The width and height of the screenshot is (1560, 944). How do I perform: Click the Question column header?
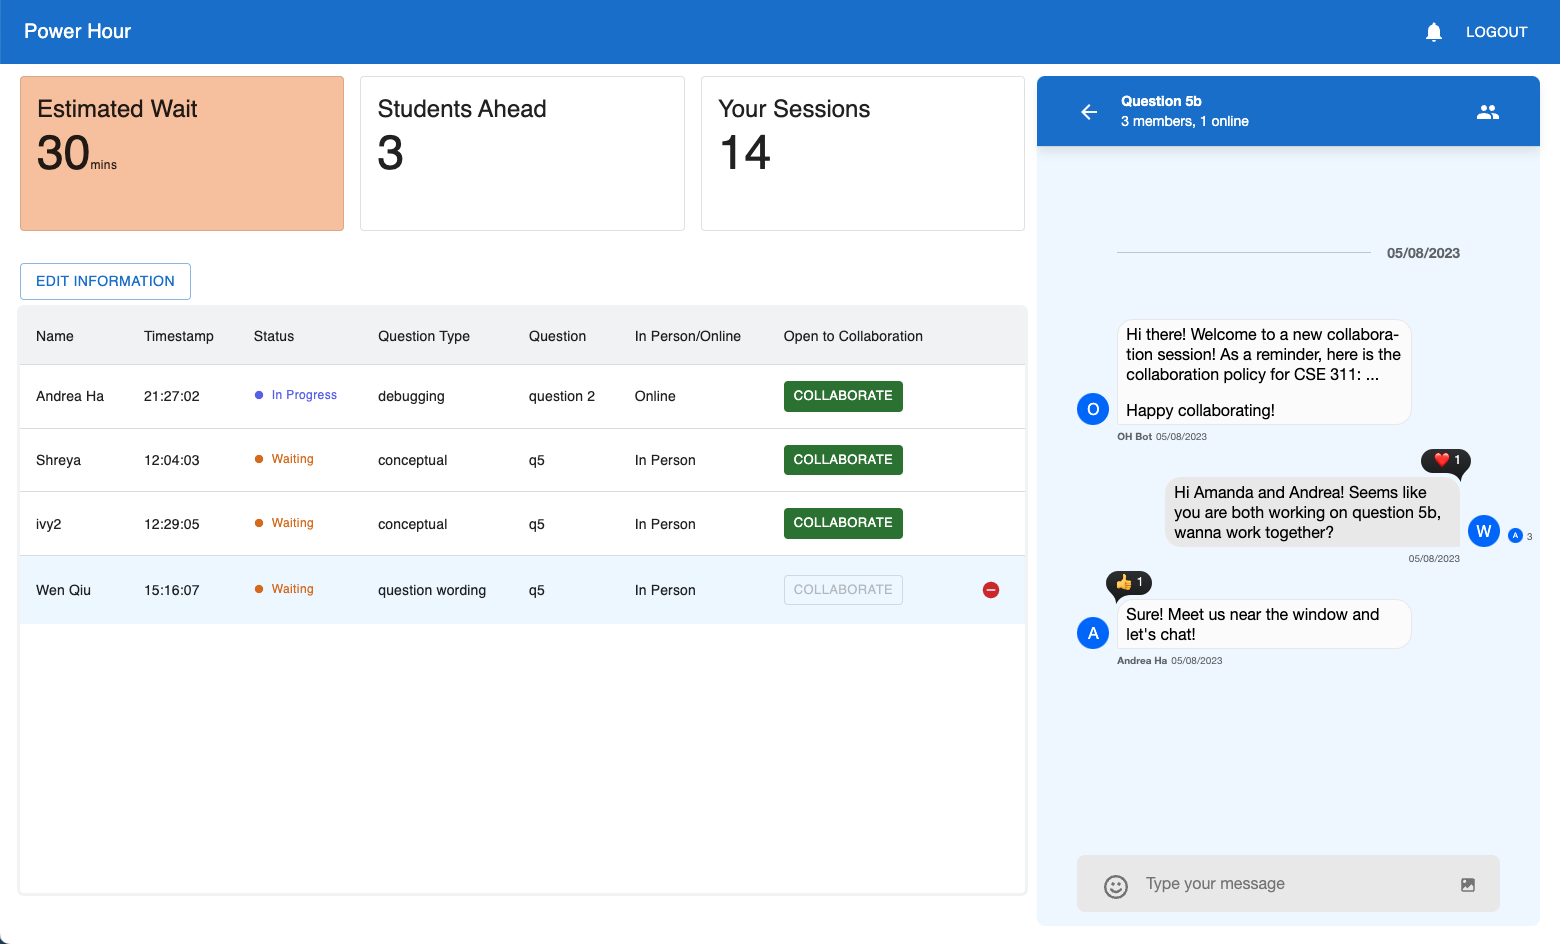point(557,336)
